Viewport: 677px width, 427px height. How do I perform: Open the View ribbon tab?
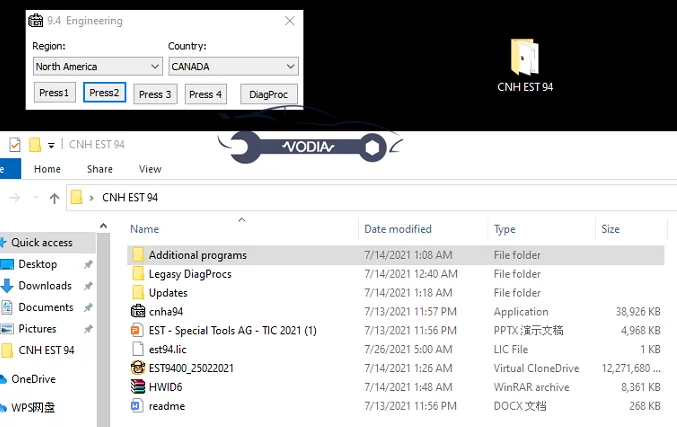coord(150,169)
